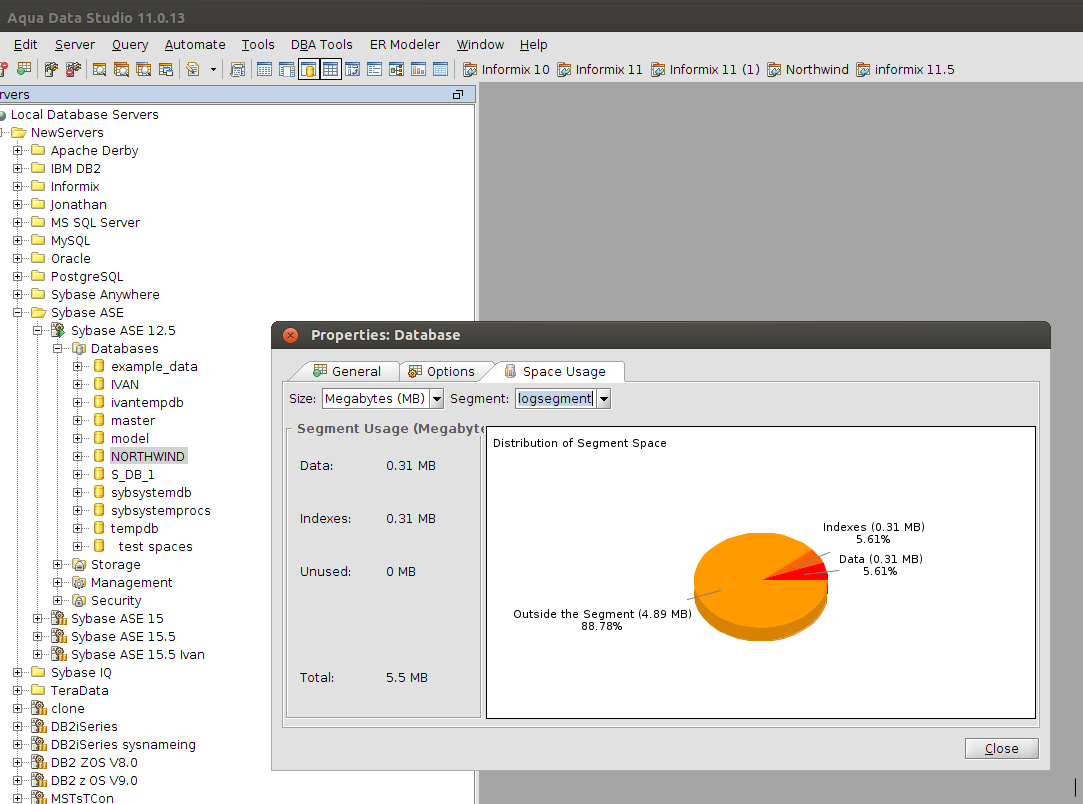This screenshot has width=1083, height=804.
Task: Open the Automate menu
Action: point(195,44)
